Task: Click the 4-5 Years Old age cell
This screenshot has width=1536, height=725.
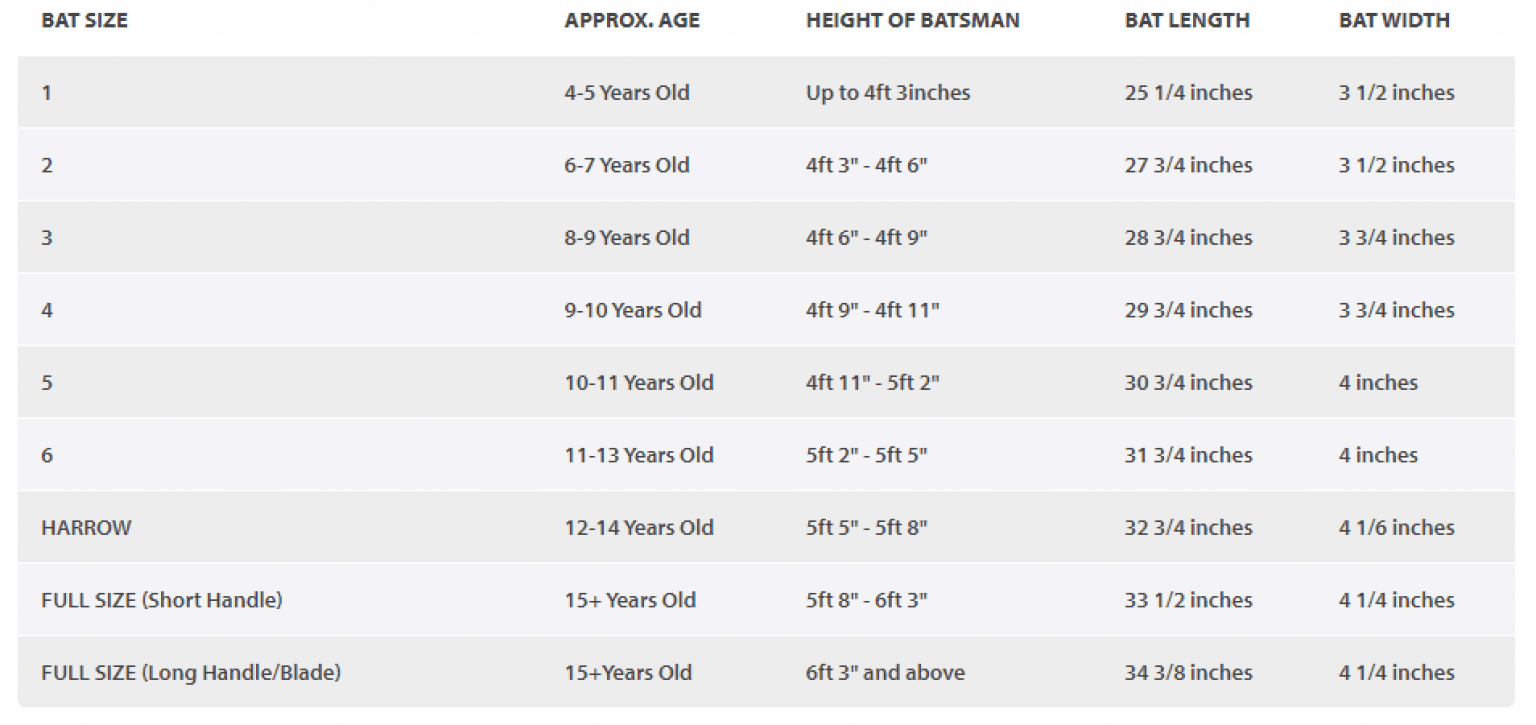Action: (x=627, y=93)
